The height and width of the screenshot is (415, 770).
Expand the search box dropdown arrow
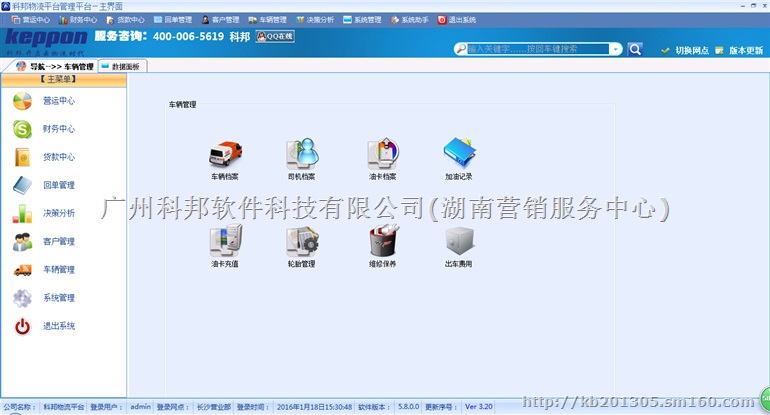click(x=616, y=48)
